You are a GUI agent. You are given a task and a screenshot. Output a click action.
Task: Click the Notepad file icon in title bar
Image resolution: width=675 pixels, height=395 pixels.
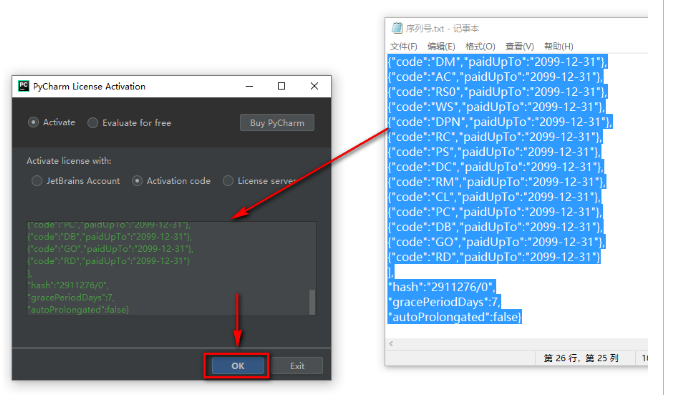[x=396, y=28]
